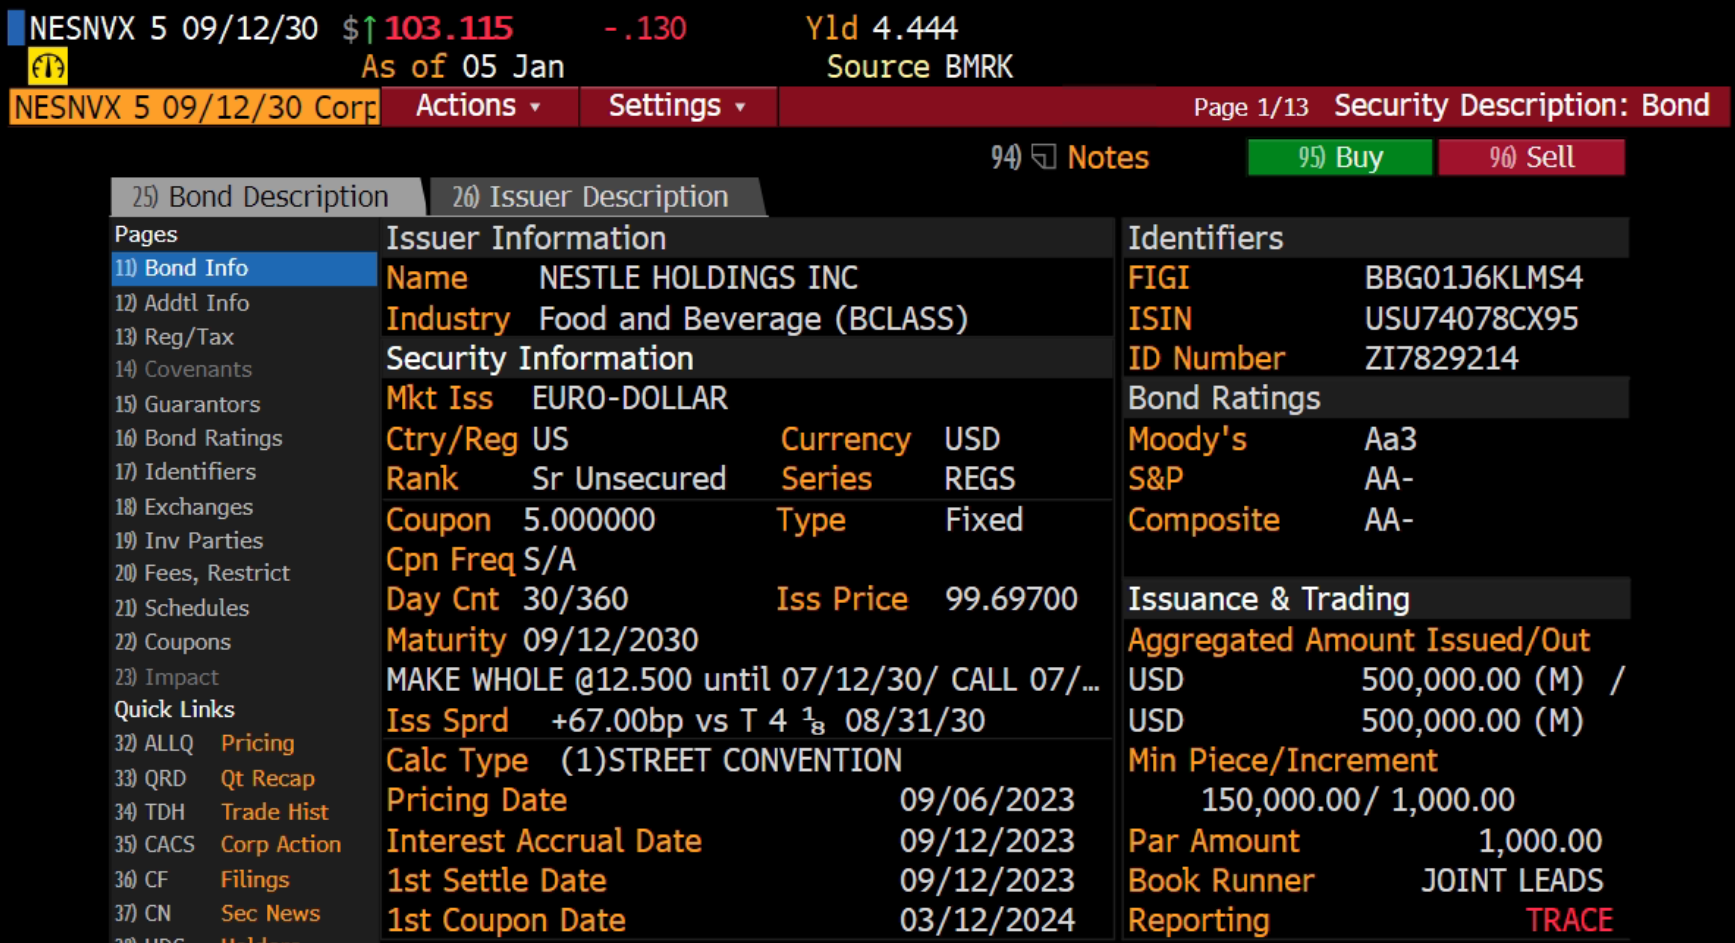
Task: Select Covenants page
Action: 183,369
